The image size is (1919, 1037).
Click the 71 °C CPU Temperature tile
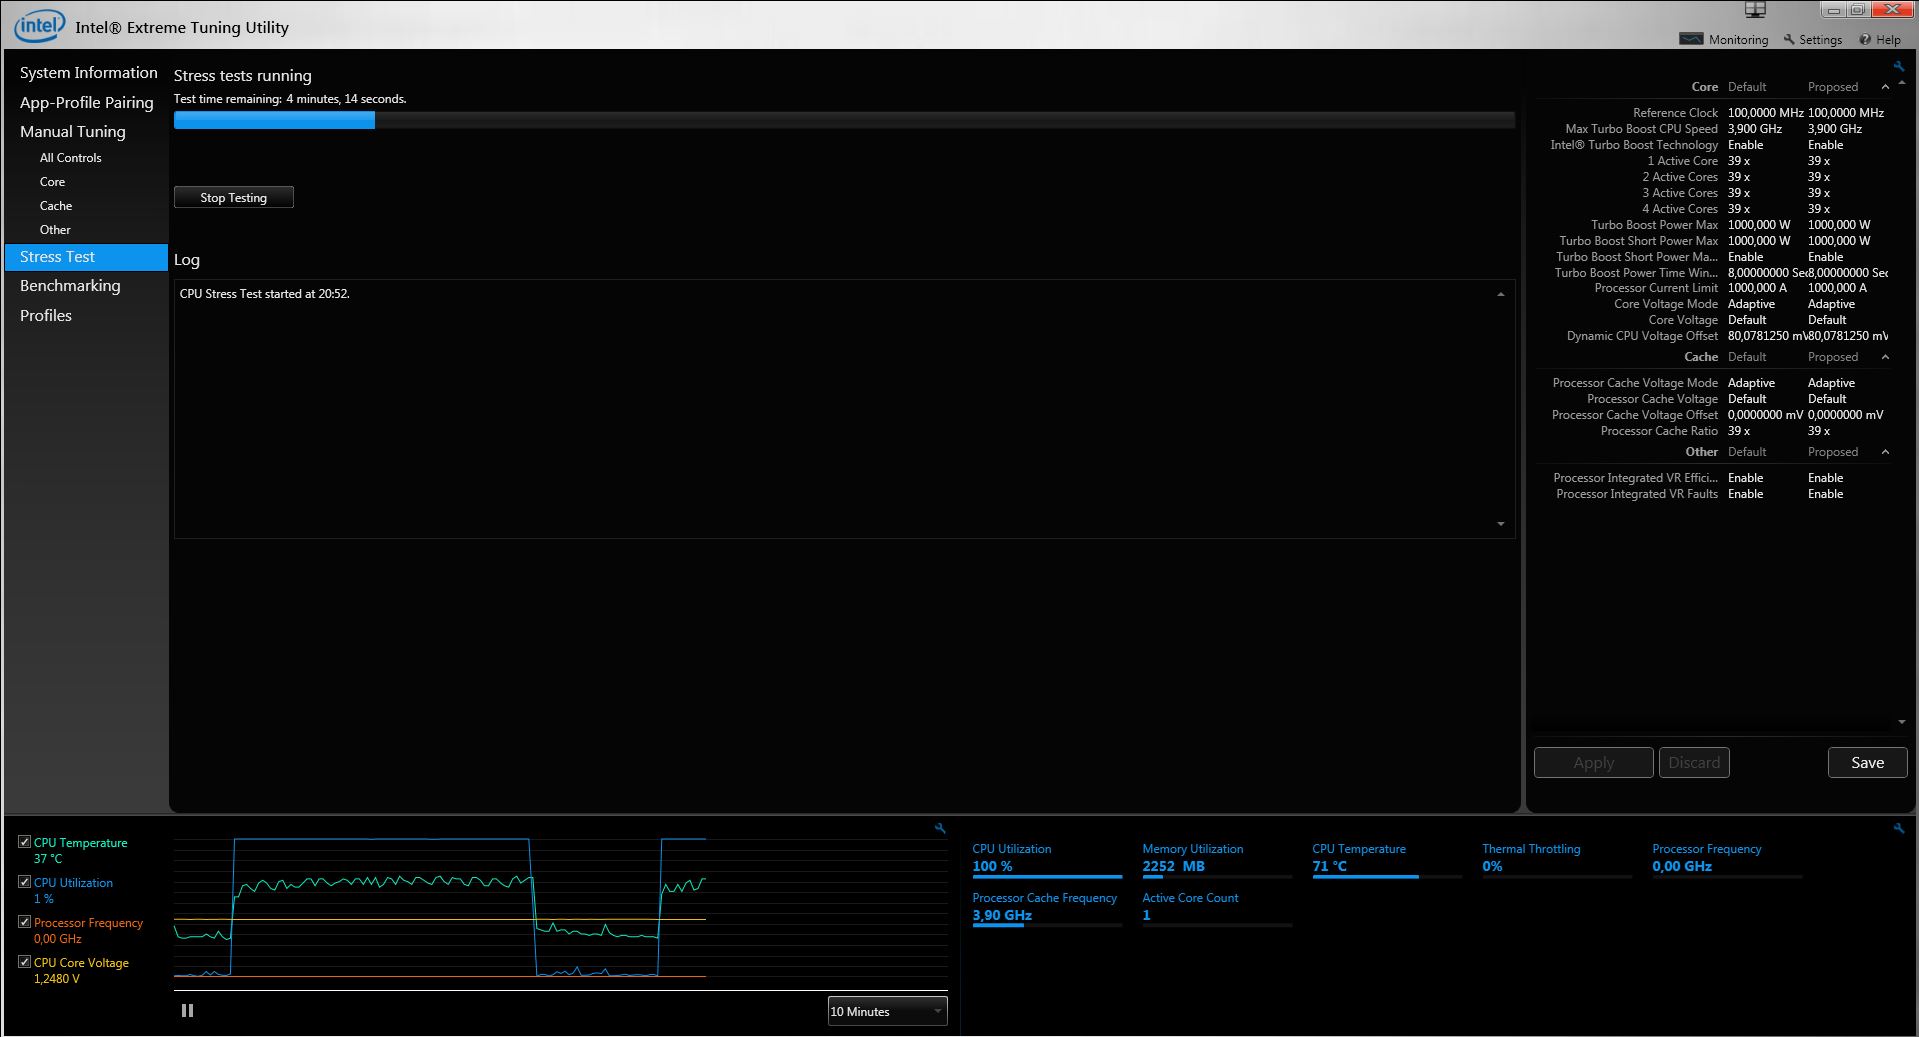click(x=1386, y=859)
